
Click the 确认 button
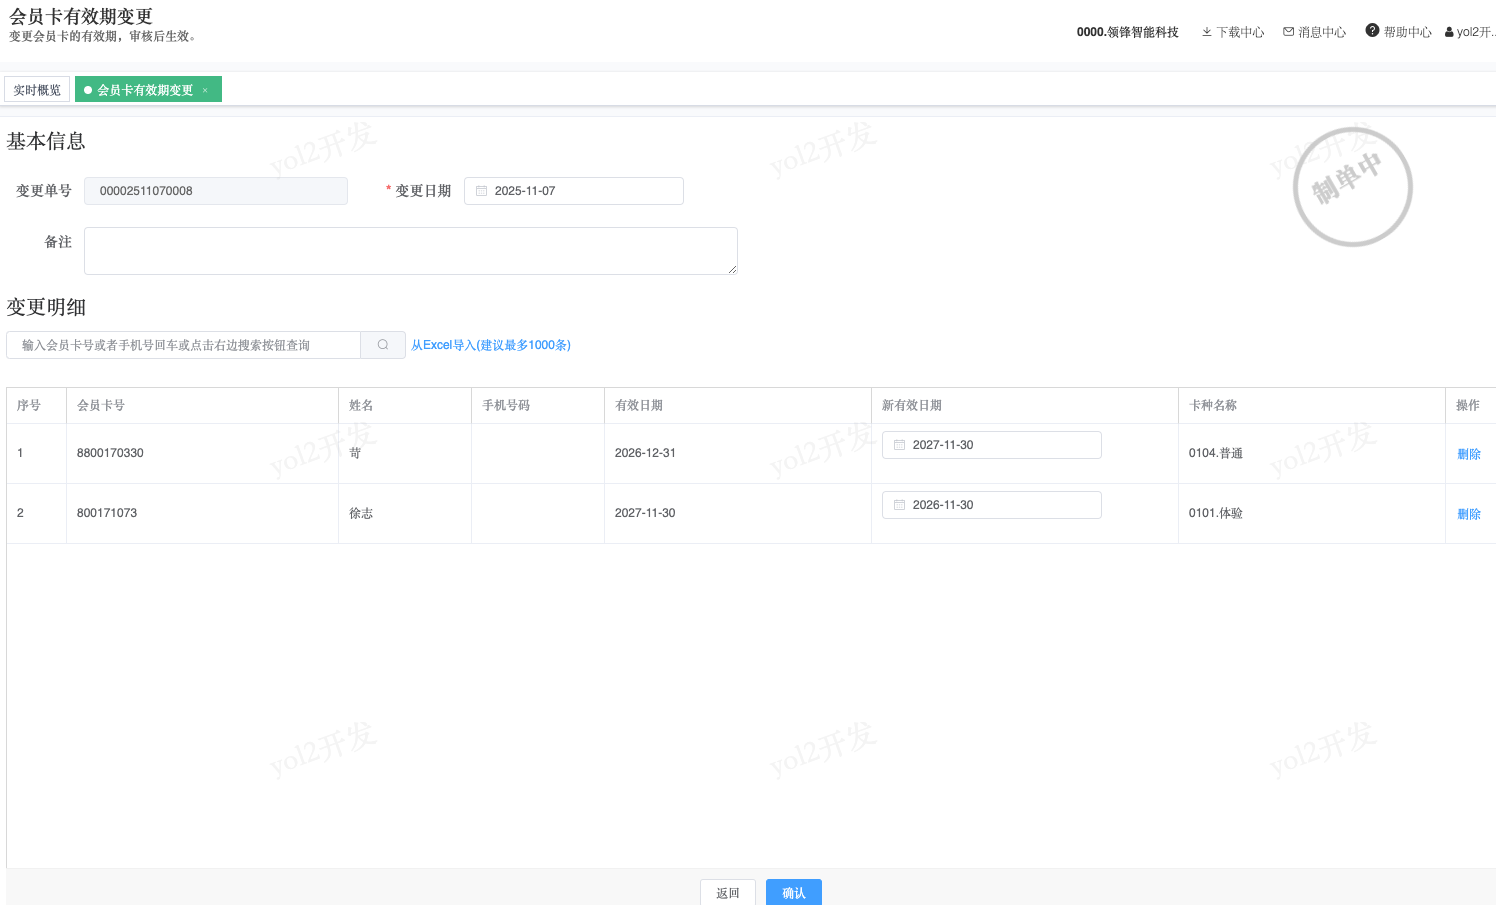click(793, 892)
